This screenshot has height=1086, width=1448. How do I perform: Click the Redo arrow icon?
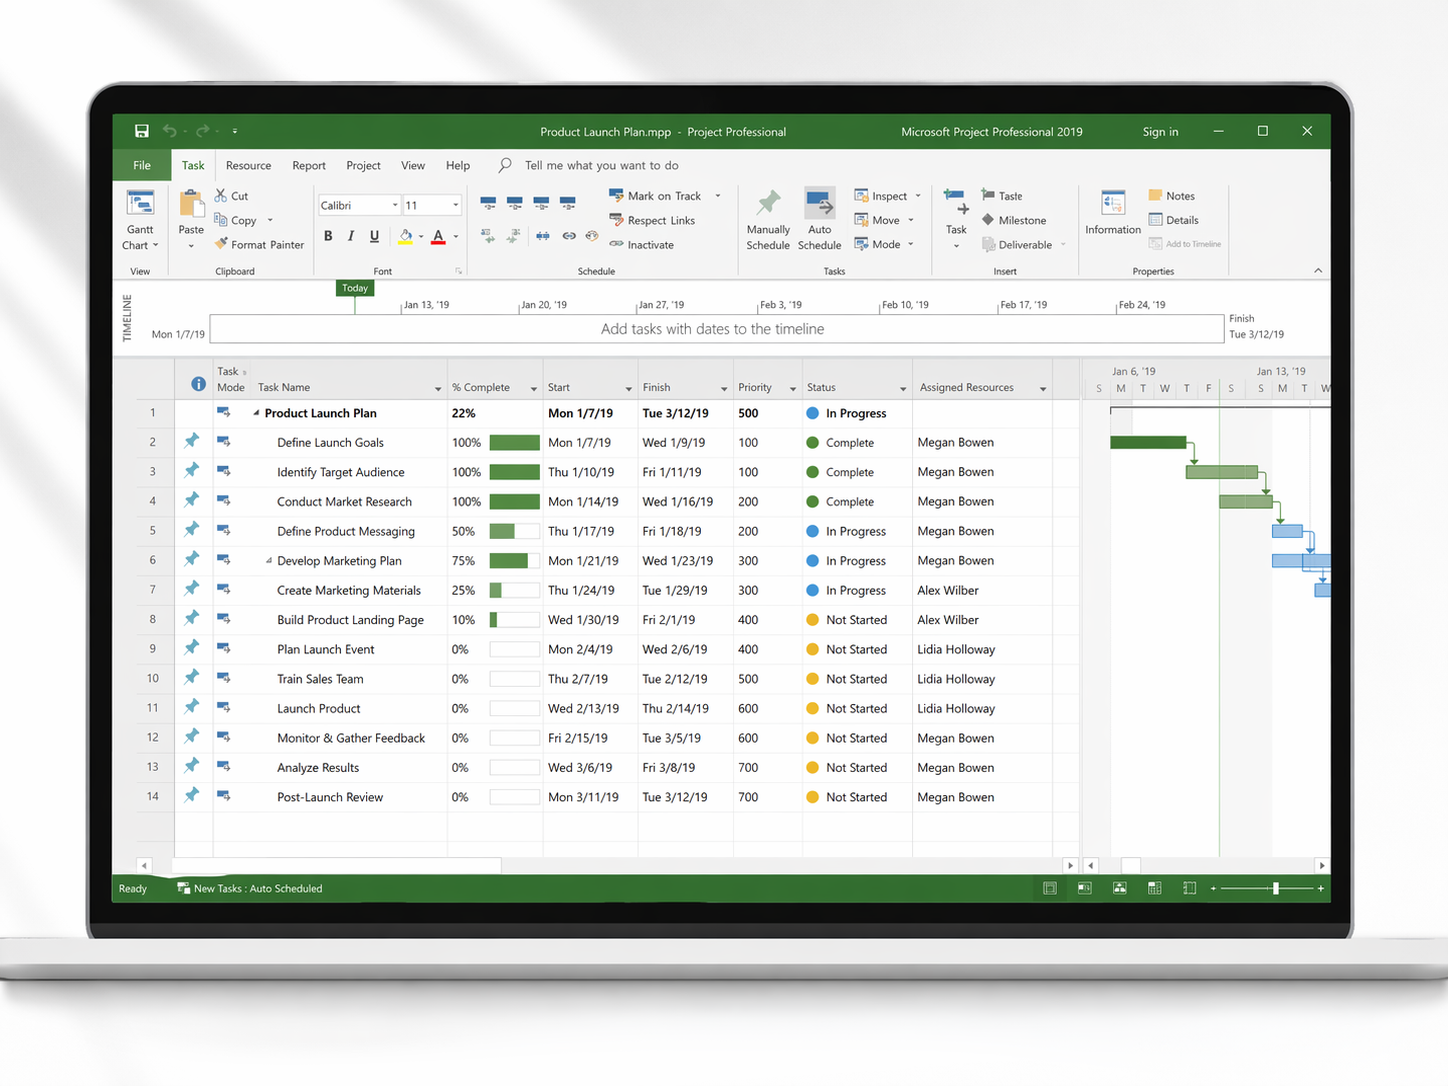(x=203, y=131)
